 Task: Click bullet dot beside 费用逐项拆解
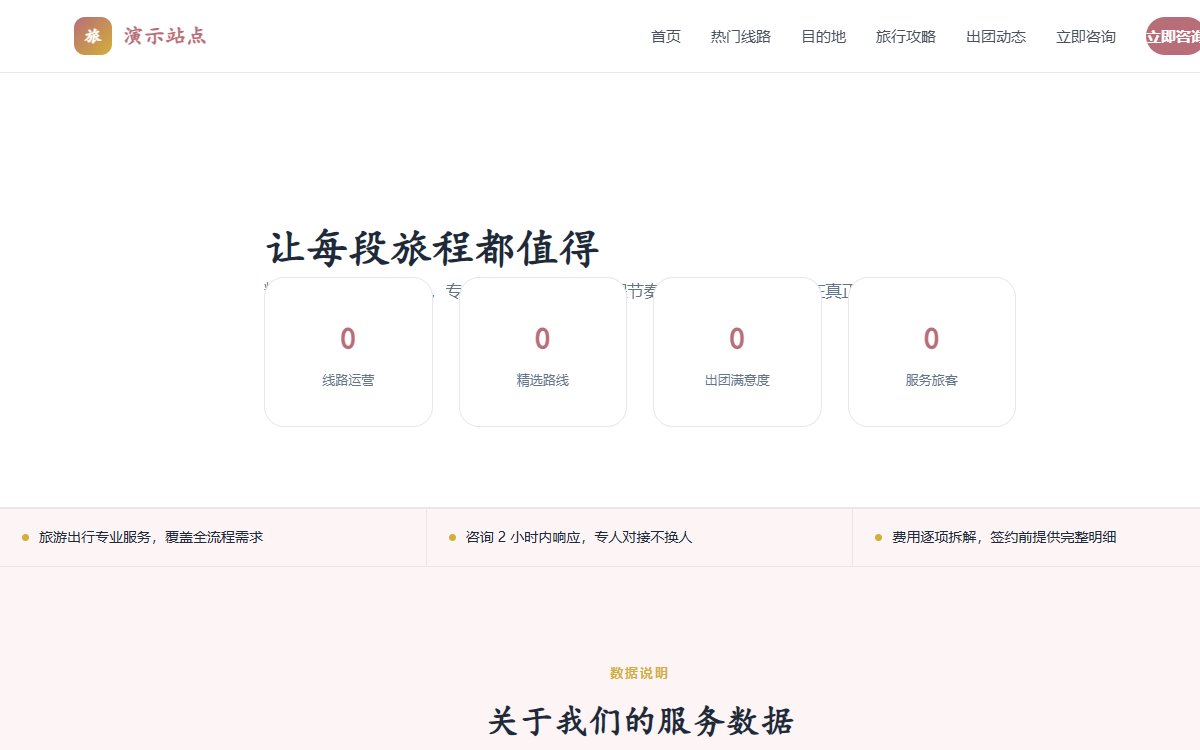pos(878,537)
